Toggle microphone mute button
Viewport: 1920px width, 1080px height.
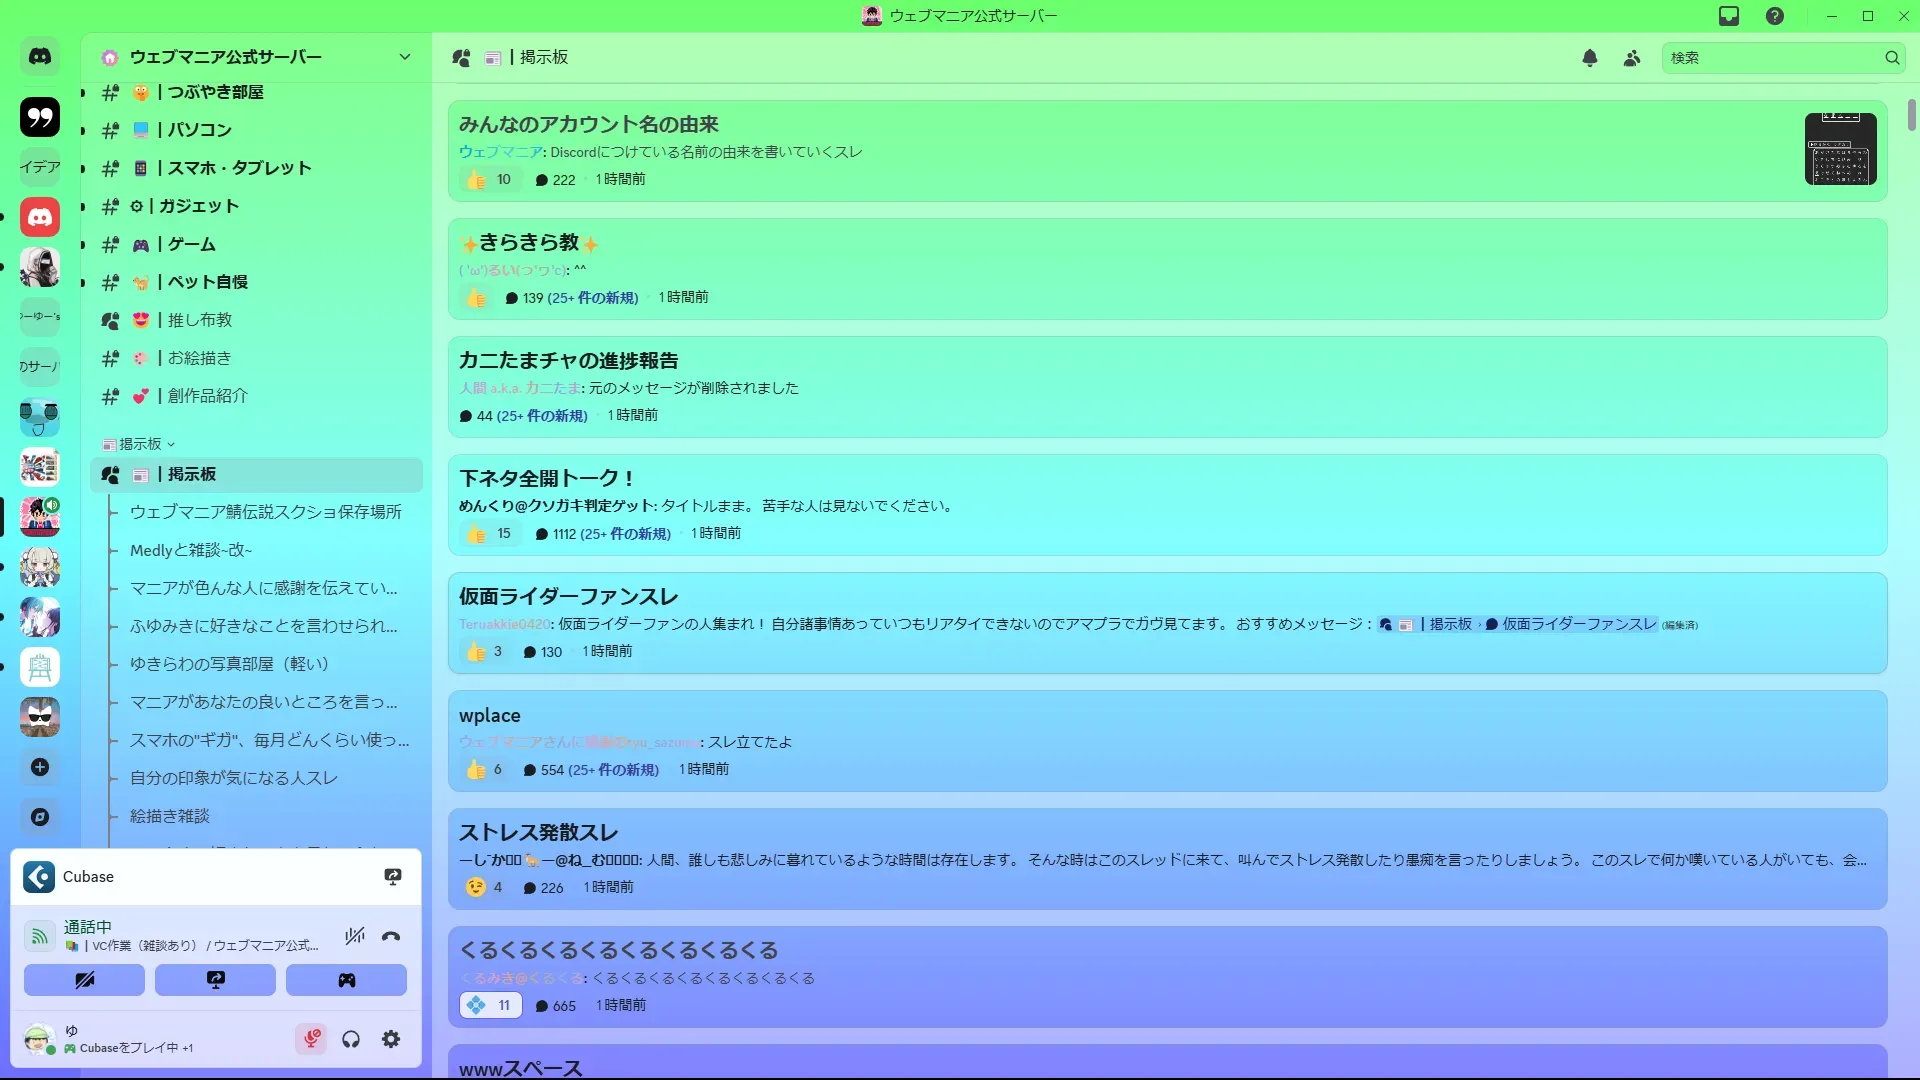312,1039
